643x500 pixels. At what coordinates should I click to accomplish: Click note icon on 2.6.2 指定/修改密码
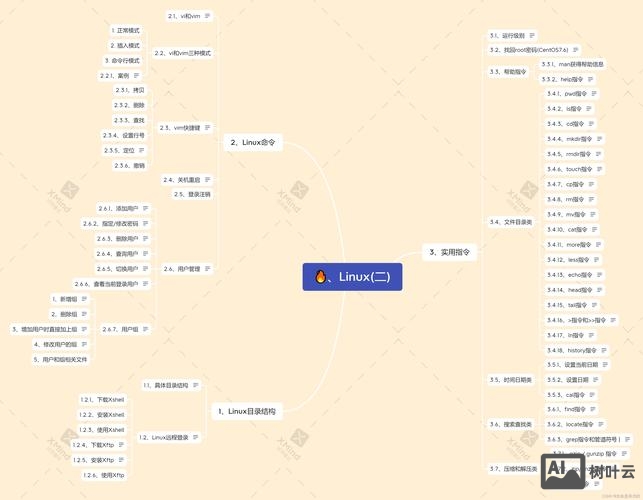click(x=146, y=224)
